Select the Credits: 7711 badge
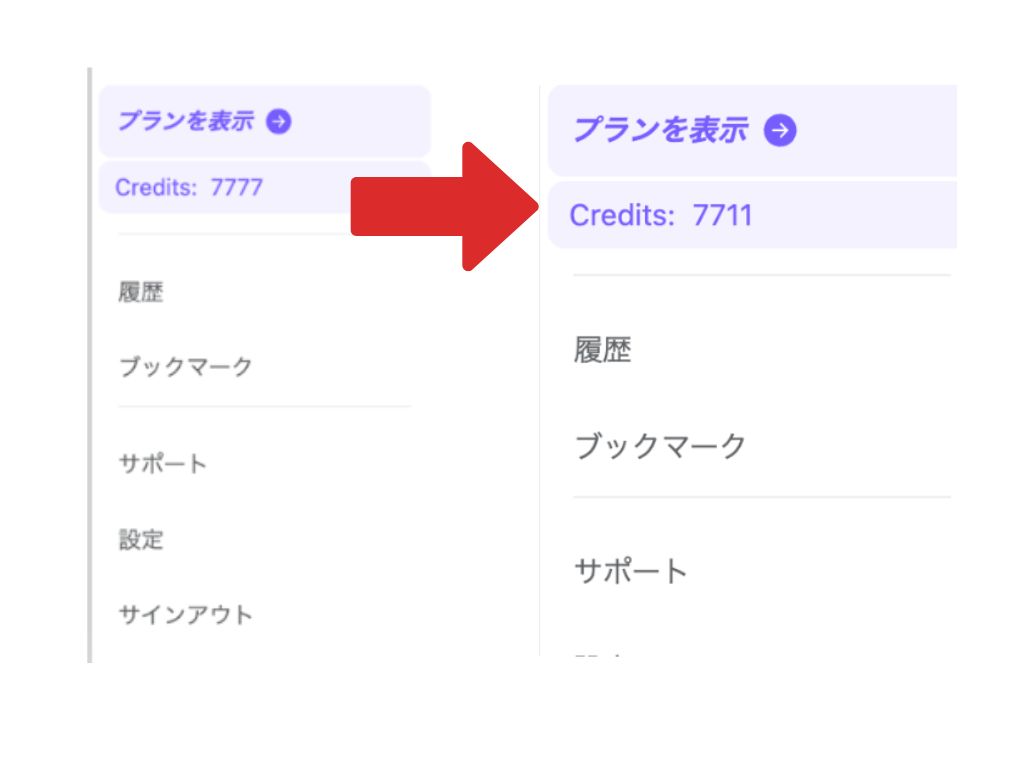The image size is (1024, 768). (x=752, y=215)
